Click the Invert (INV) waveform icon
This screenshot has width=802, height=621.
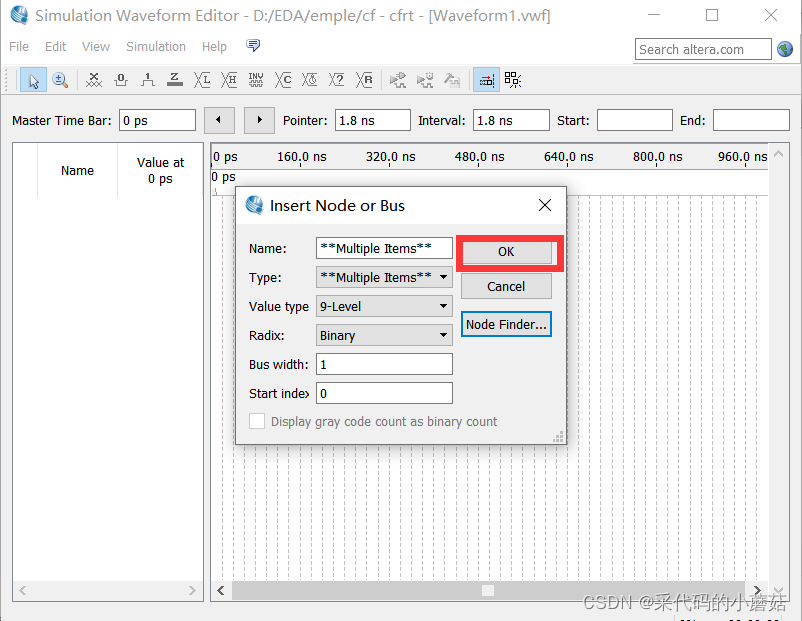tap(256, 80)
